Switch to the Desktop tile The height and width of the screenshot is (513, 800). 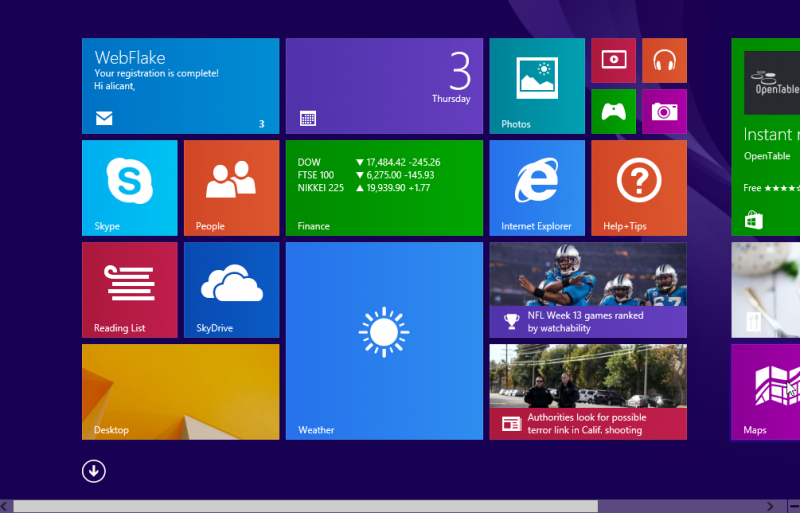pos(181,392)
